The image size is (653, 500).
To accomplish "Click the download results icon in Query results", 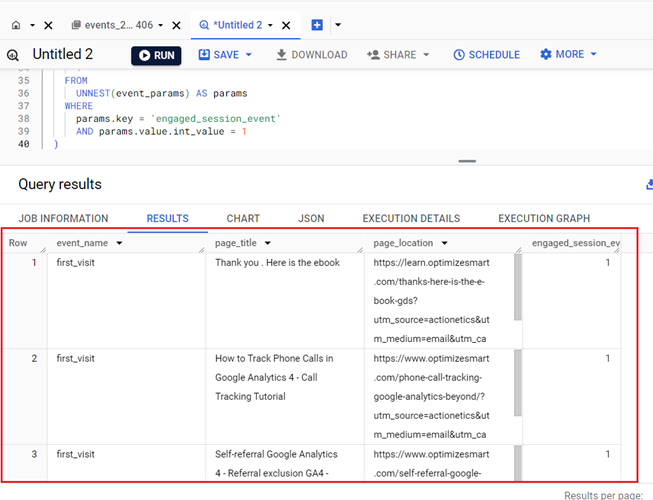I will (x=650, y=184).
